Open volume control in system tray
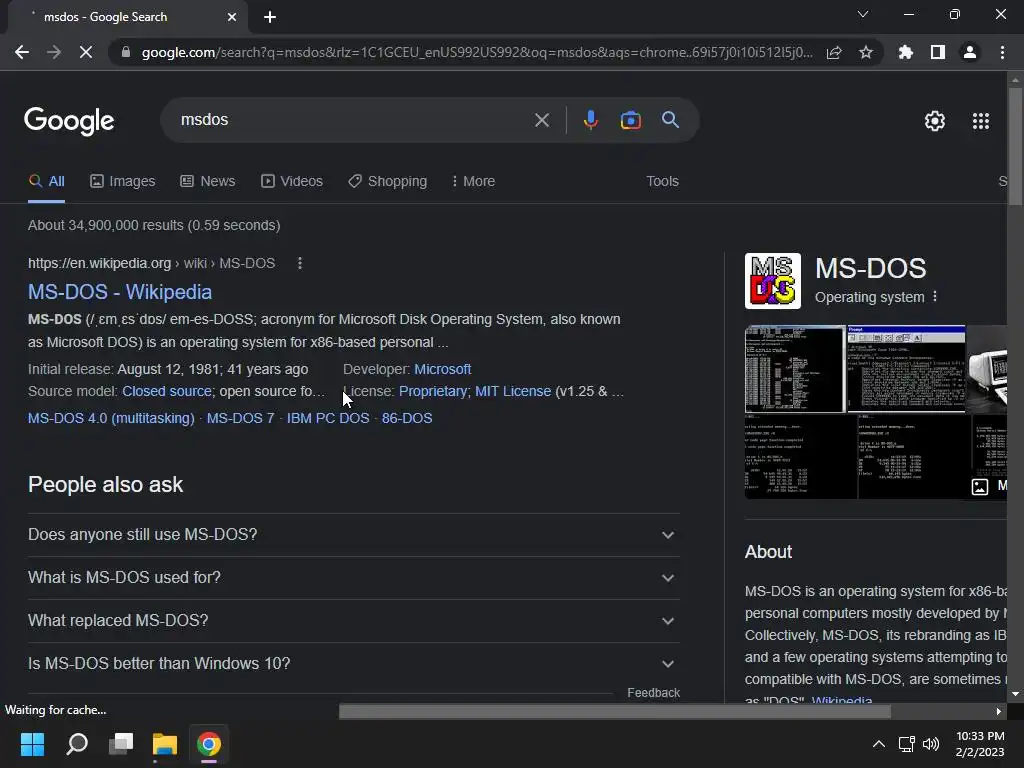The width and height of the screenshot is (1024, 768). pyautogui.click(x=931, y=744)
